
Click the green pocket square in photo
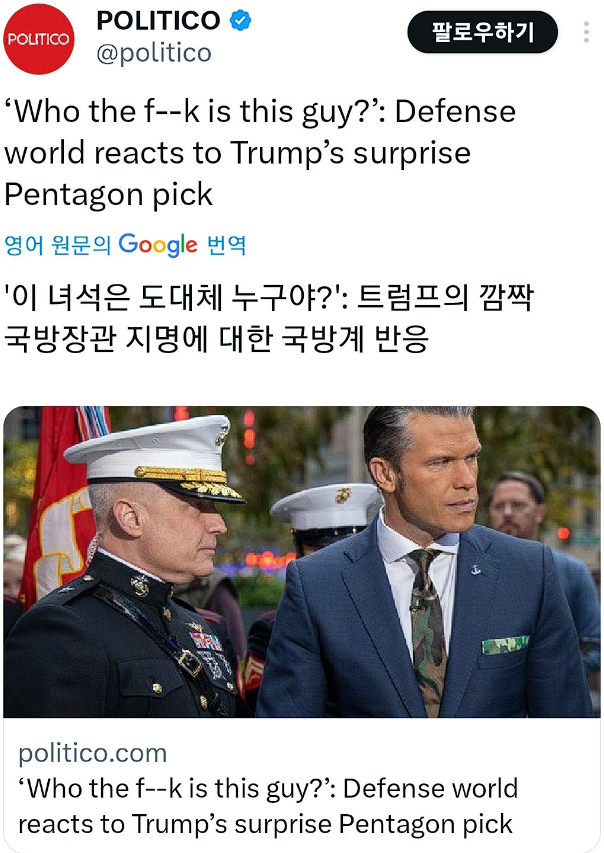pyautogui.click(x=505, y=645)
